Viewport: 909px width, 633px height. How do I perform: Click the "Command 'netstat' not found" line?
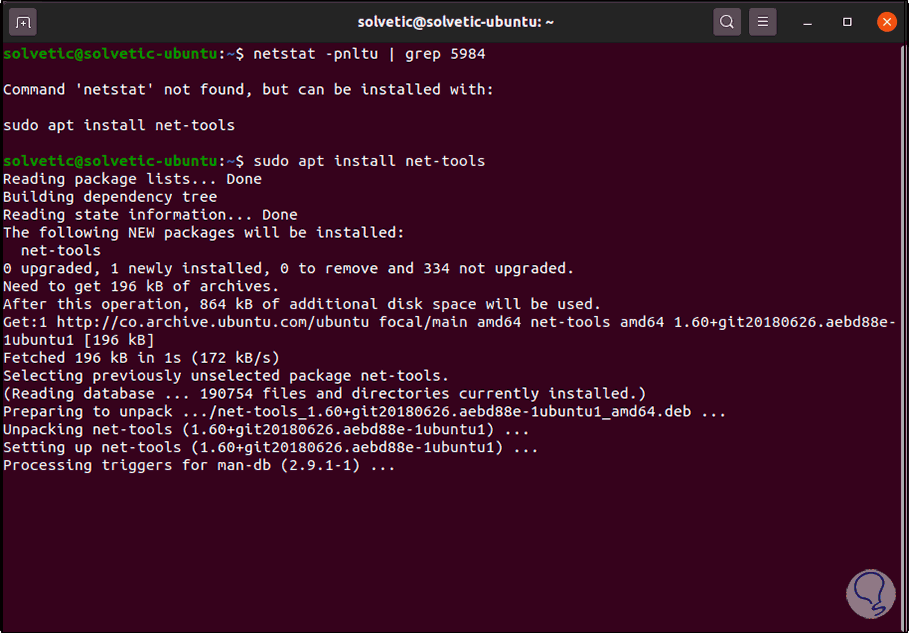pyautogui.click(x=248, y=90)
